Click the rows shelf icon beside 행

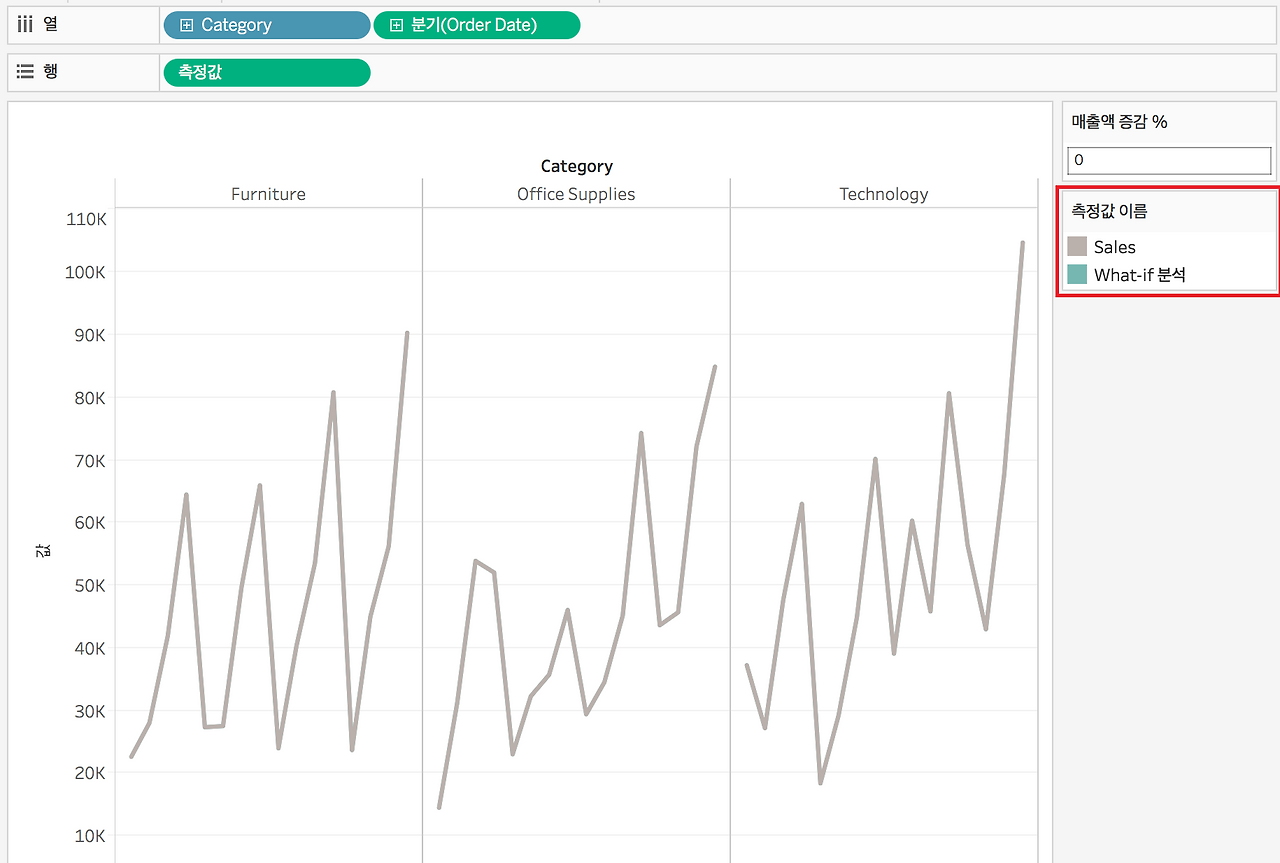[26, 72]
